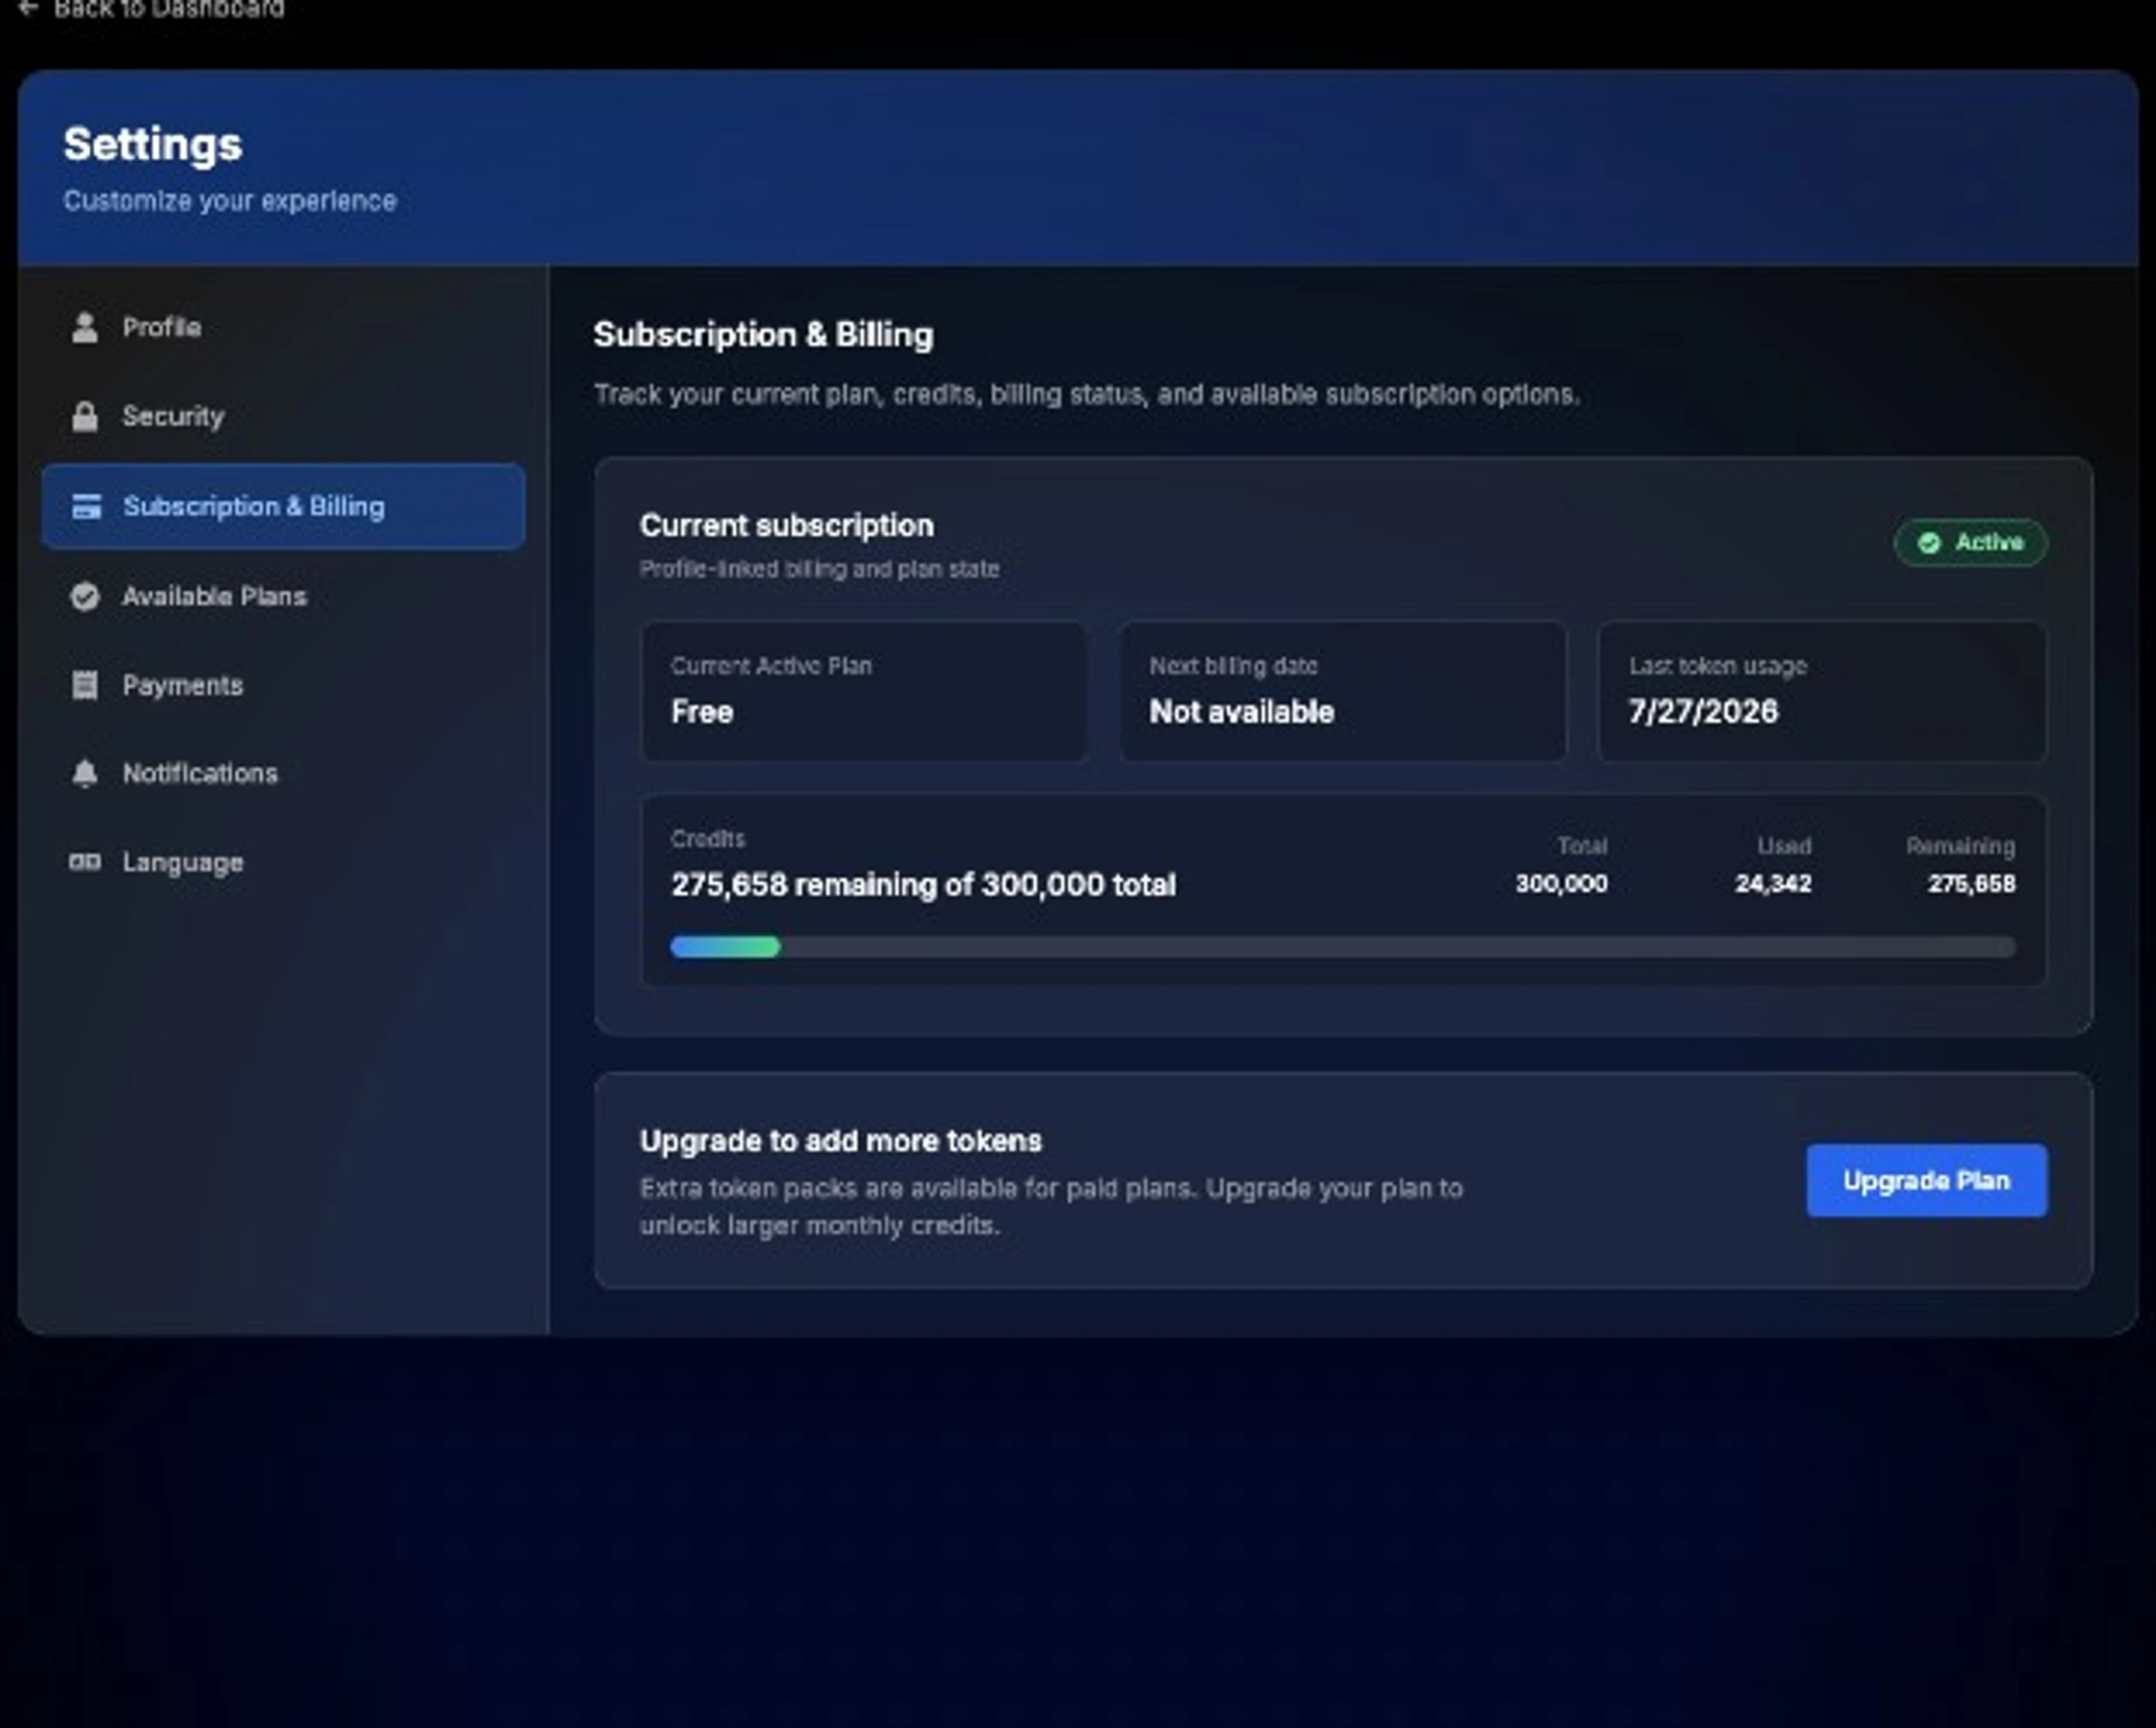Viewport: 2156px width, 1728px height.
Task: Click the Active status badge
Action: pos(1970,542)
